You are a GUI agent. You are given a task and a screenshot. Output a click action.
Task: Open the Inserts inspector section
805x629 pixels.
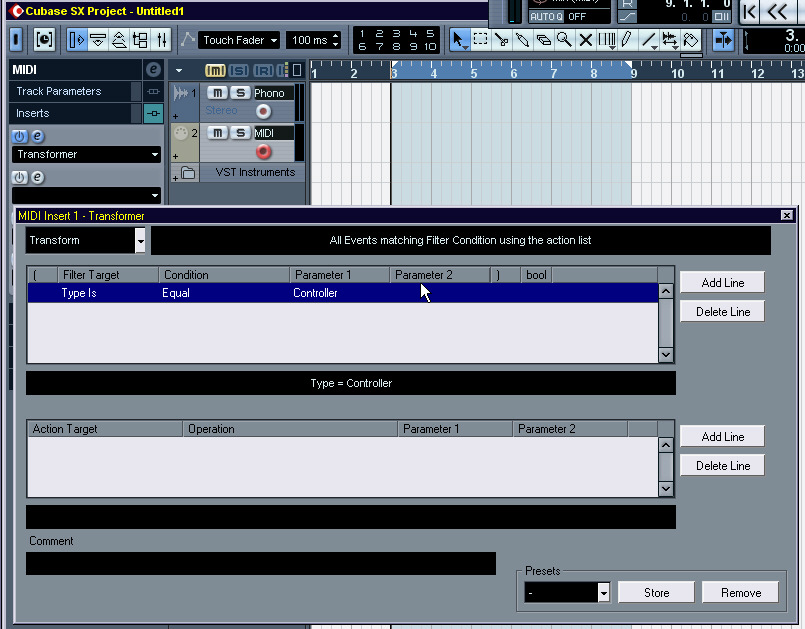[x=70, y=113]
